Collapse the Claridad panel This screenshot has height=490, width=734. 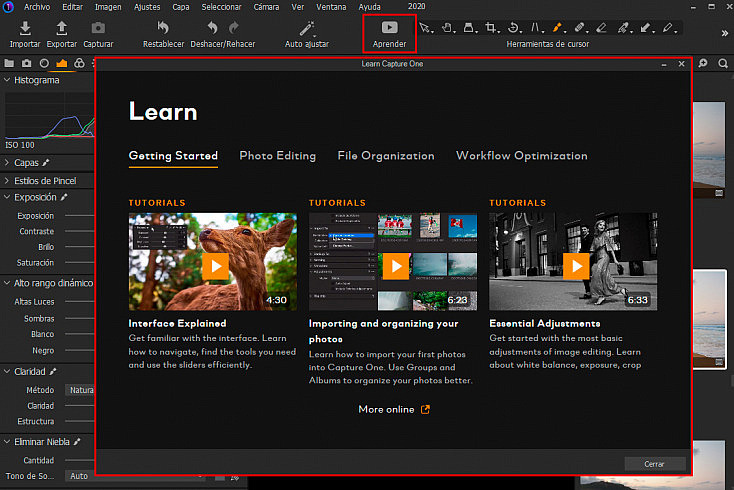click(7, 371)
